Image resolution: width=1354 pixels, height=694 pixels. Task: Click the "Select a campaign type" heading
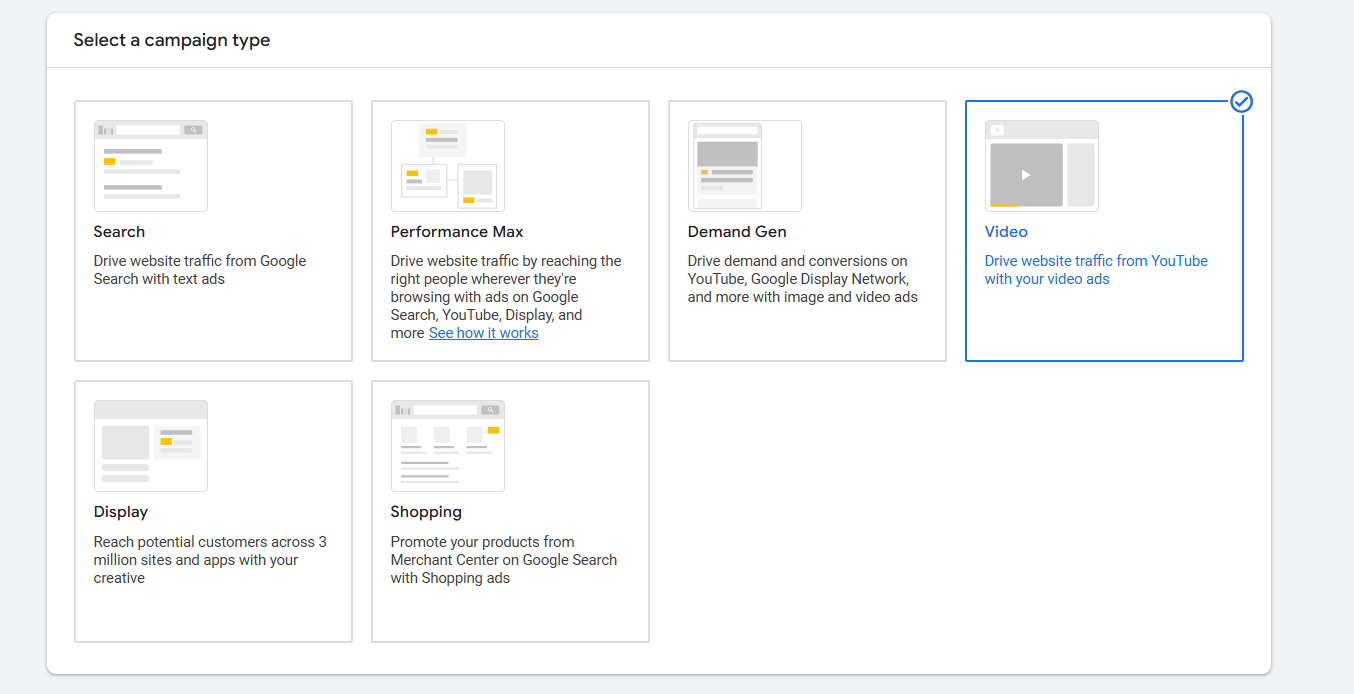click(x=171, y=41)
